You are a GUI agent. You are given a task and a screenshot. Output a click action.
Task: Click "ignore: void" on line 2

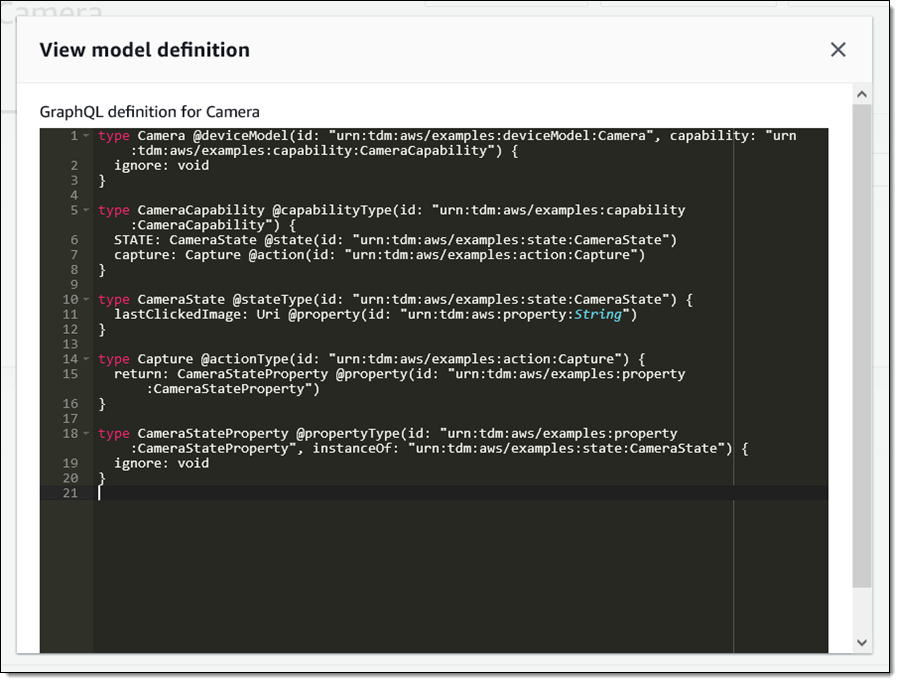[161, 165]
